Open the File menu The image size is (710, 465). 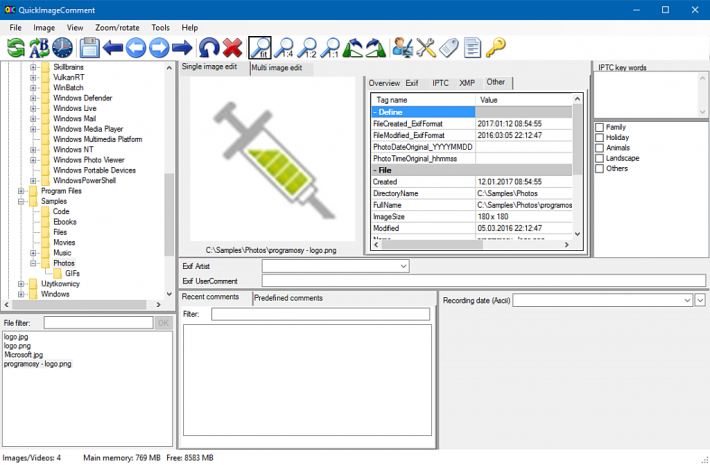(x=15, y=28)
